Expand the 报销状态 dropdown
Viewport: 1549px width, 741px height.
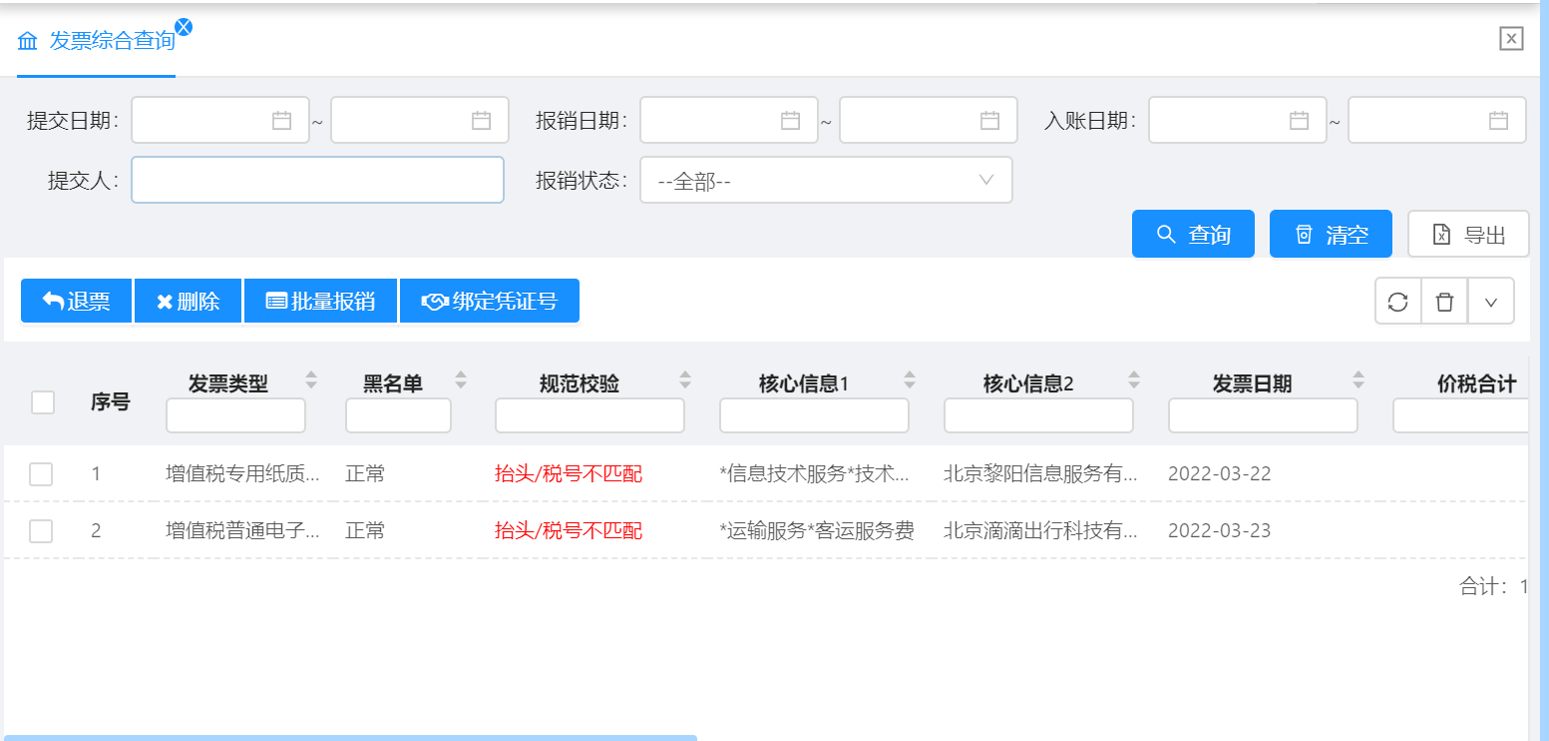[826, 180]
